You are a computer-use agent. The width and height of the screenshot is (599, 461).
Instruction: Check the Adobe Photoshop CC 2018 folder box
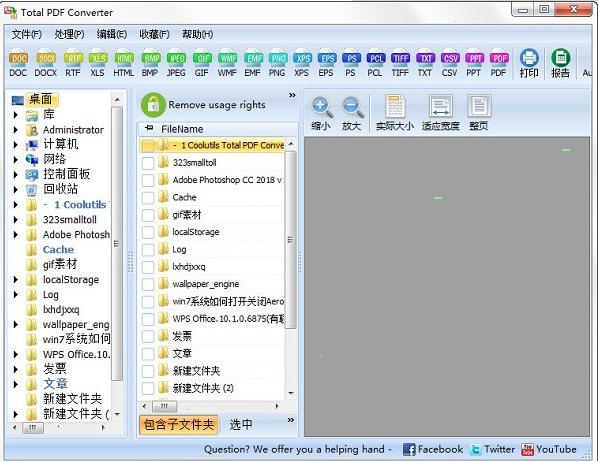click(147, 180)
